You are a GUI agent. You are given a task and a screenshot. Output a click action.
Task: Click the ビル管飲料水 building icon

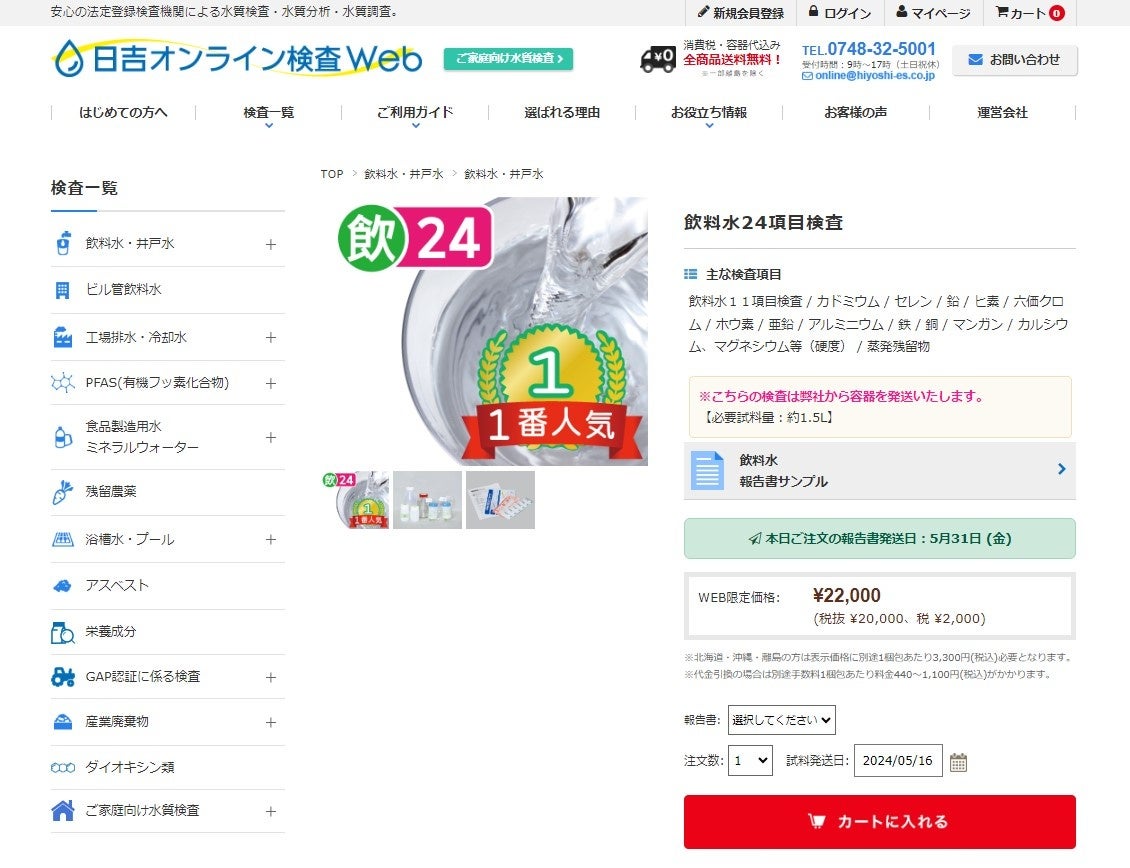[63, 290]
